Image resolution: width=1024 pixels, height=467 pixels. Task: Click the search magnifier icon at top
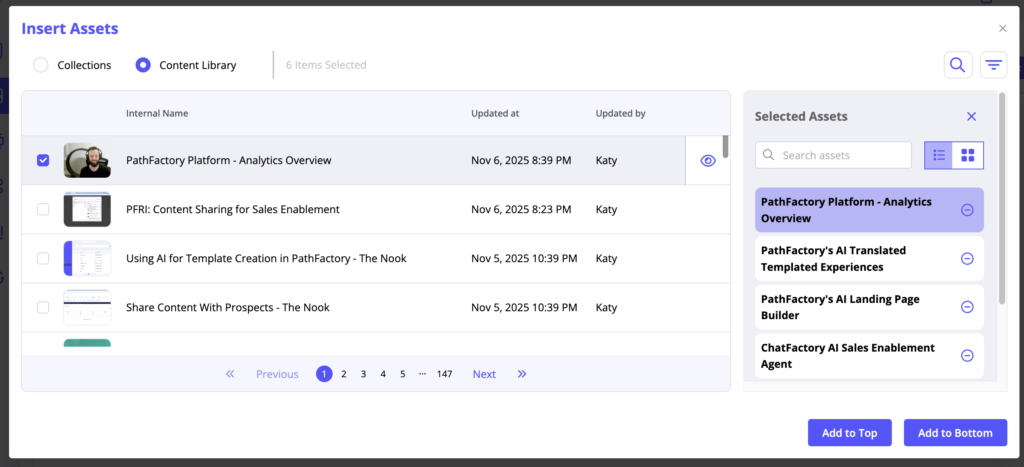(957, 65)
